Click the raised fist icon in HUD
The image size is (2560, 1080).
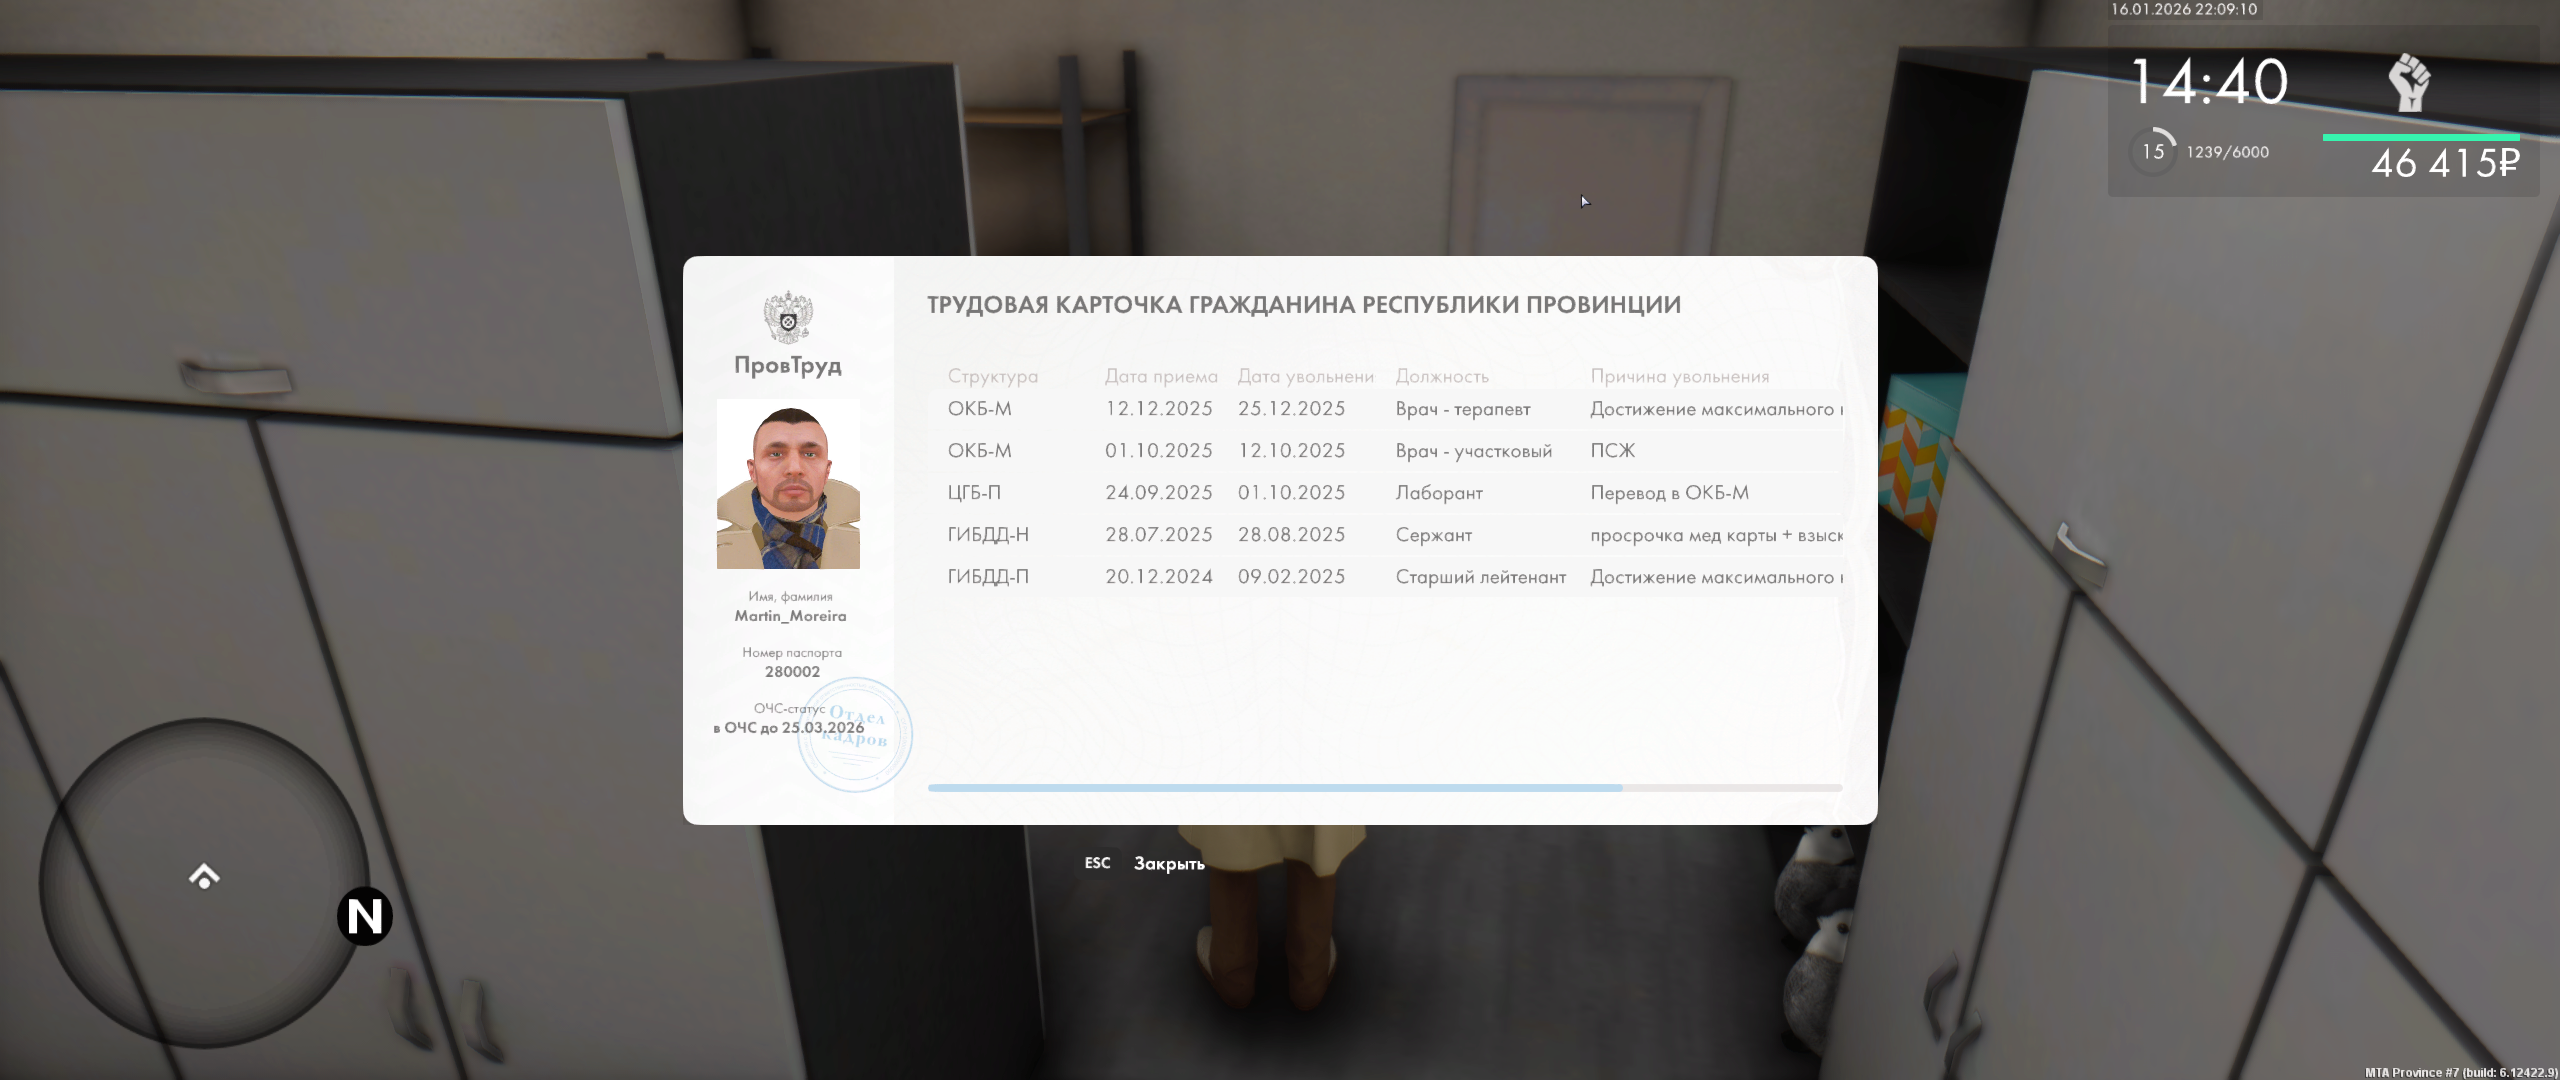(x=2410, y=82)
